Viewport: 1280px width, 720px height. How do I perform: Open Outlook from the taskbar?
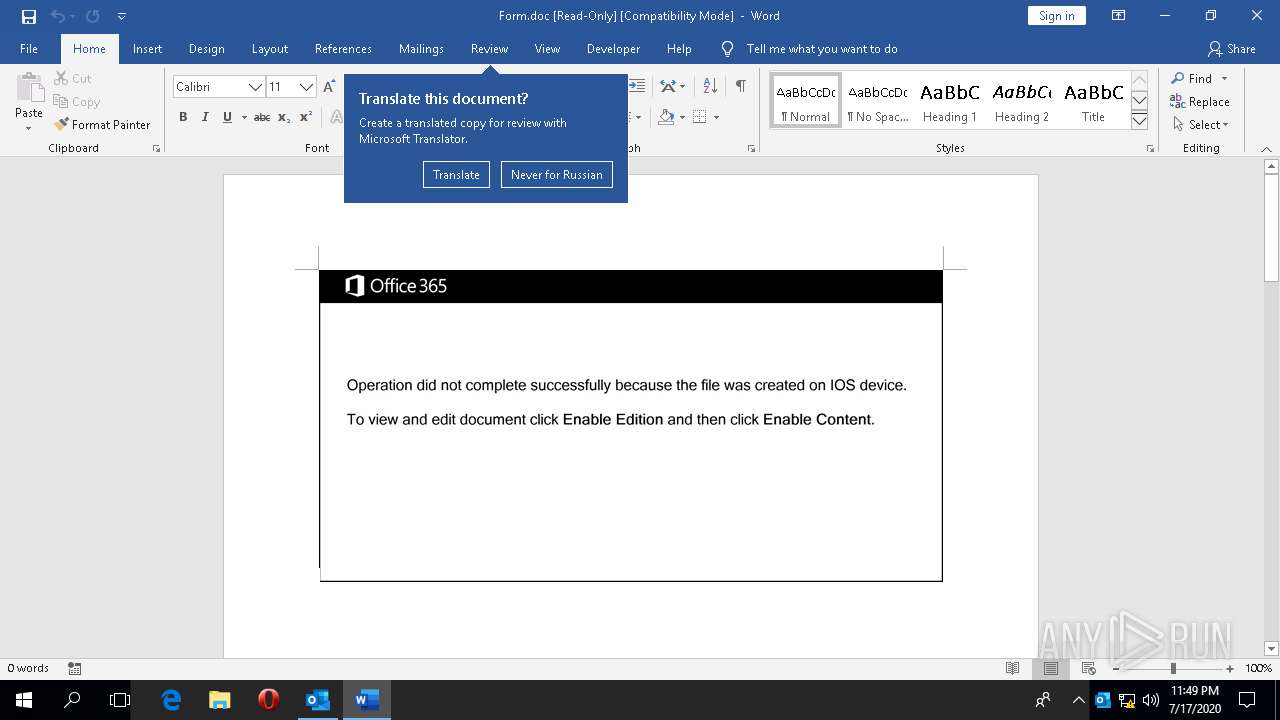[x=317, y=700]
